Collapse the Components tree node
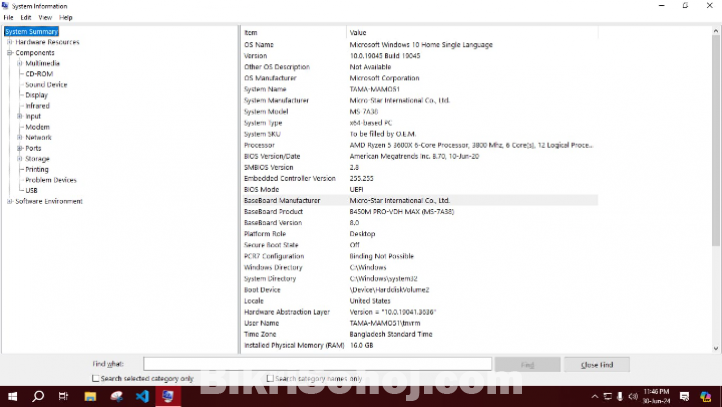Viewport: 722px width, 407px height. click(x=9, y=53)
